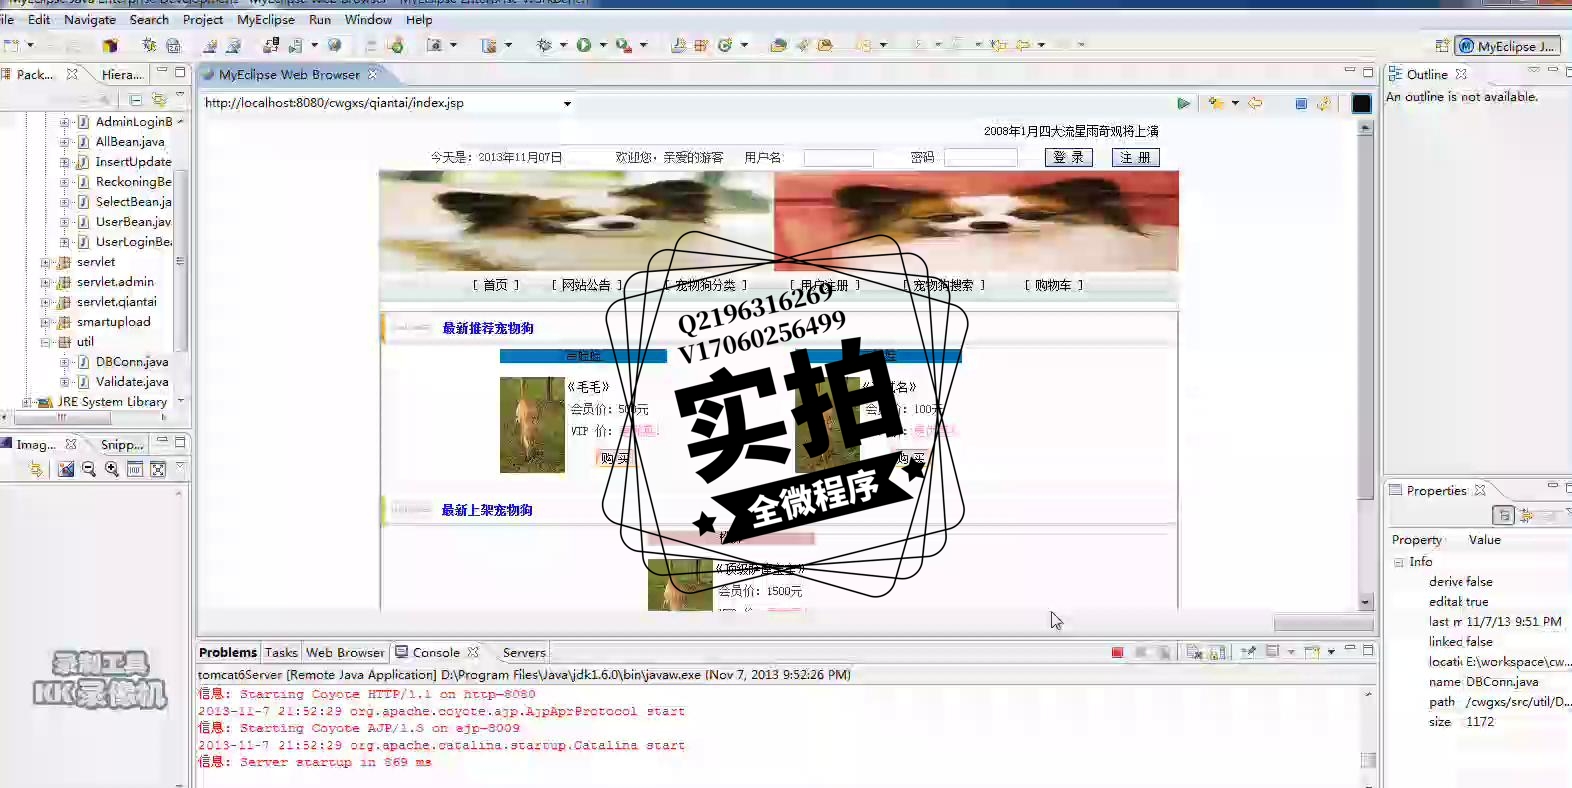Screen dimensions: 1572x788
Task: Click the Open Perspective icon
Action: coord(1442,46)
